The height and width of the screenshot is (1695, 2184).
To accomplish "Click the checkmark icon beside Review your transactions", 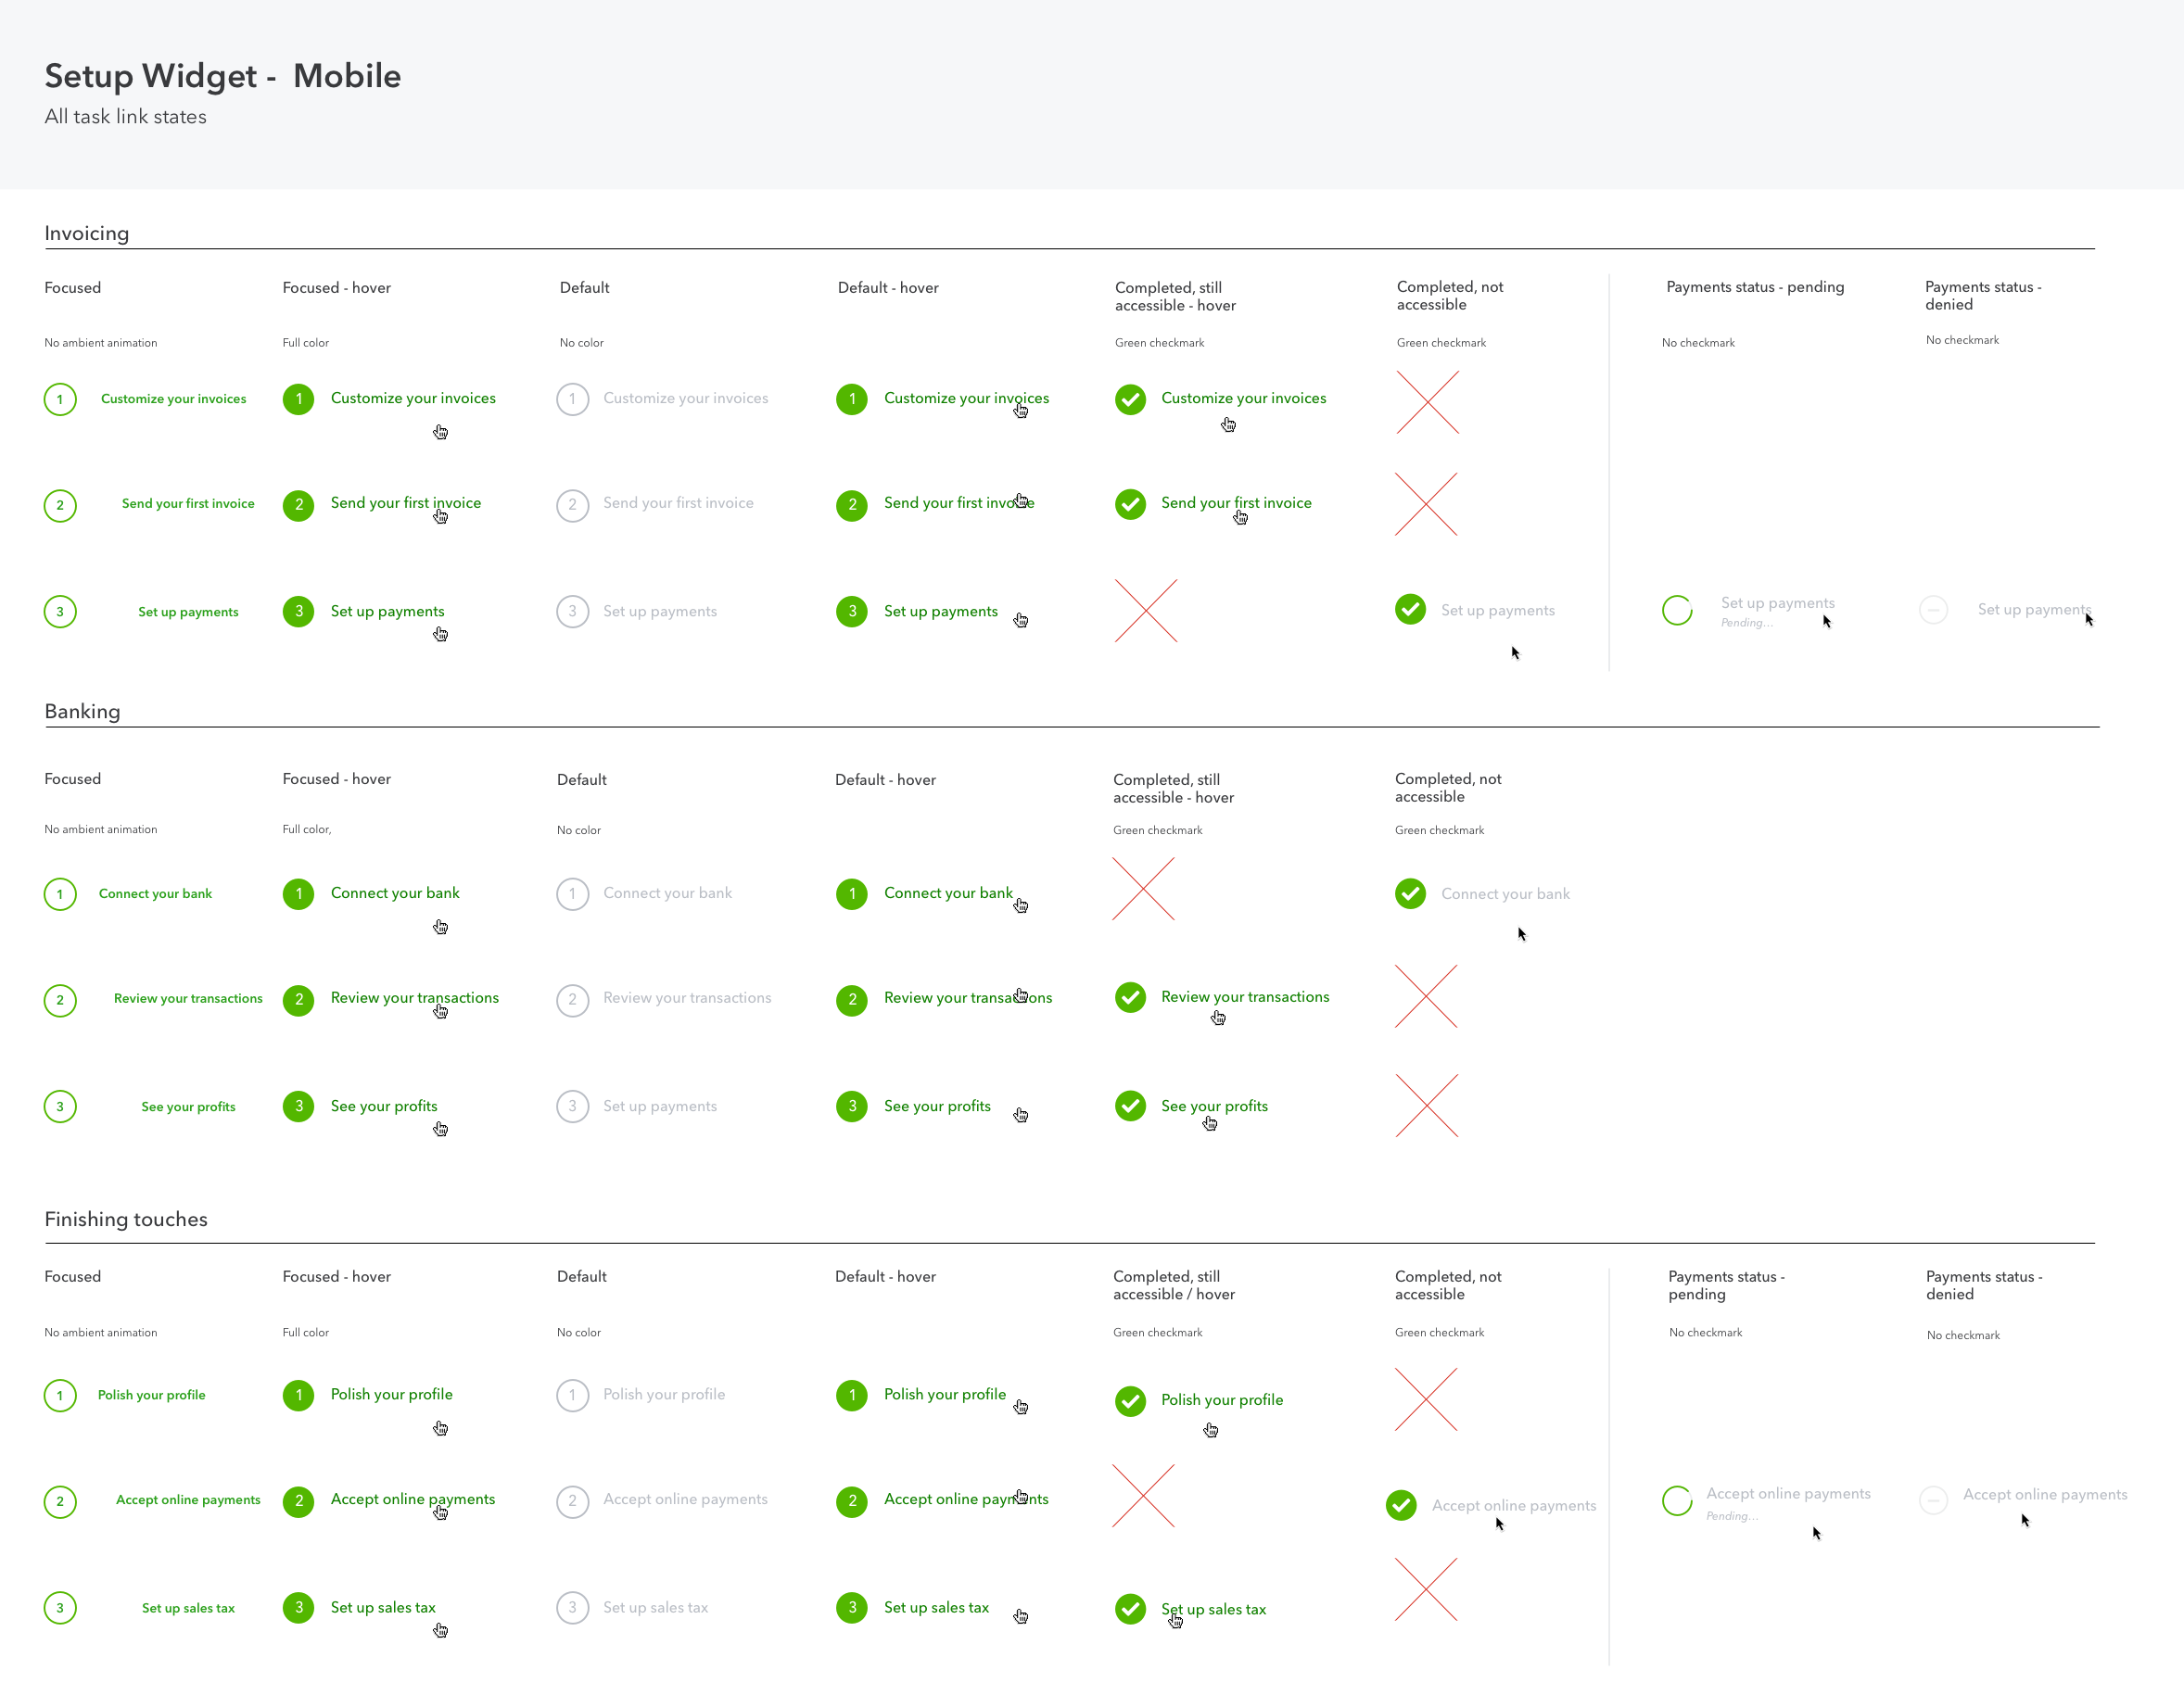I will pos(1130,997).
